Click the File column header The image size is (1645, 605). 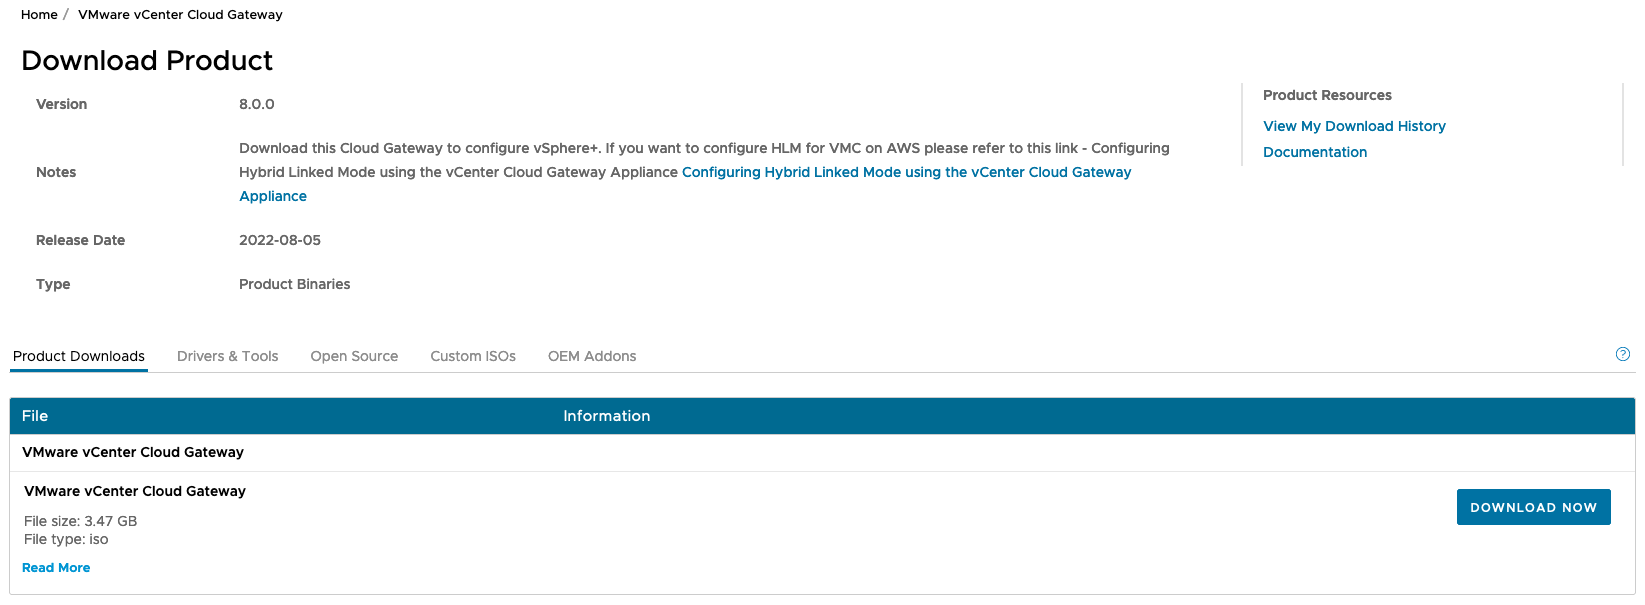coord(34,415)
